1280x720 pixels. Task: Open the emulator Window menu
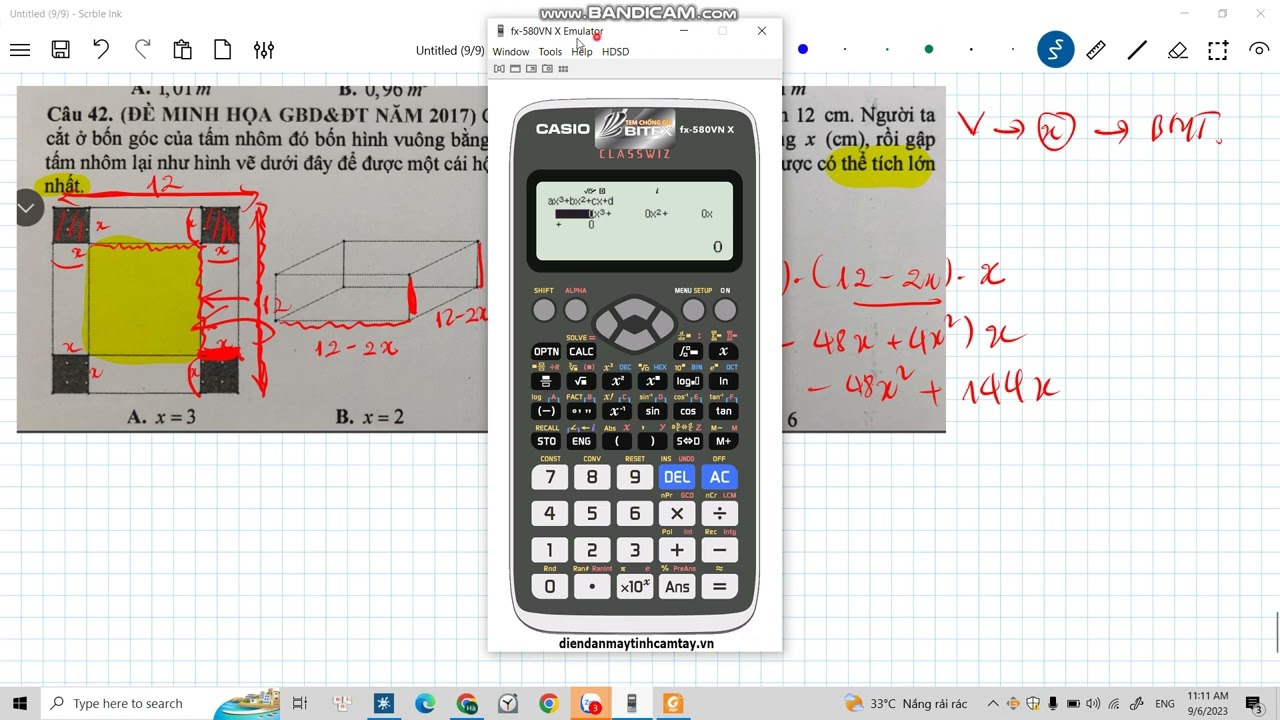(511, 52)
